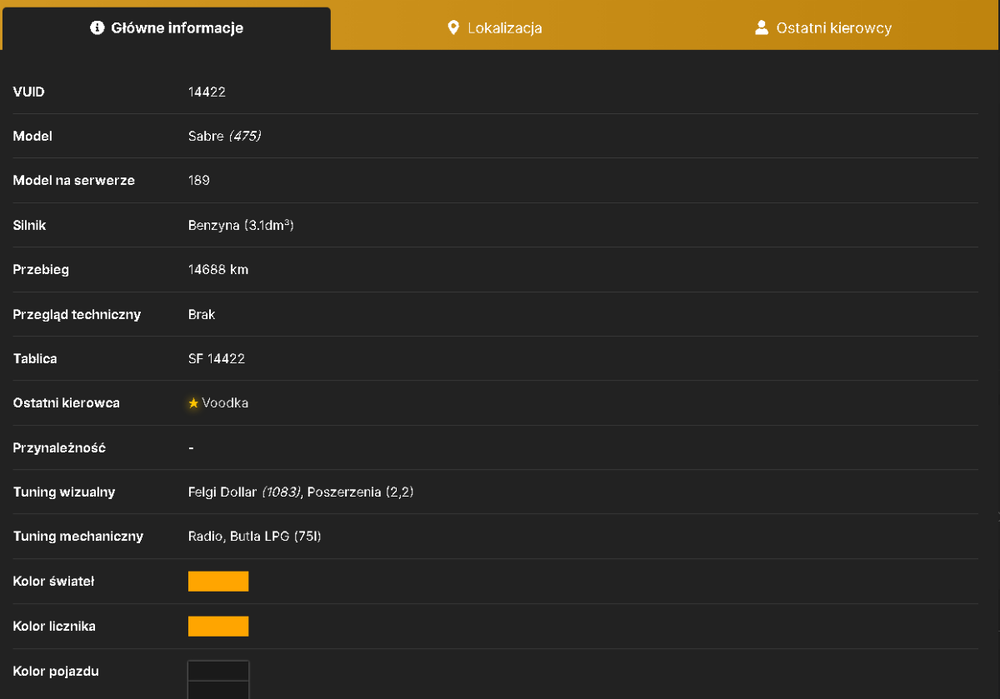
Task: Click the Kolor licznika orange swatch
Action: click(x=218, y=626)
